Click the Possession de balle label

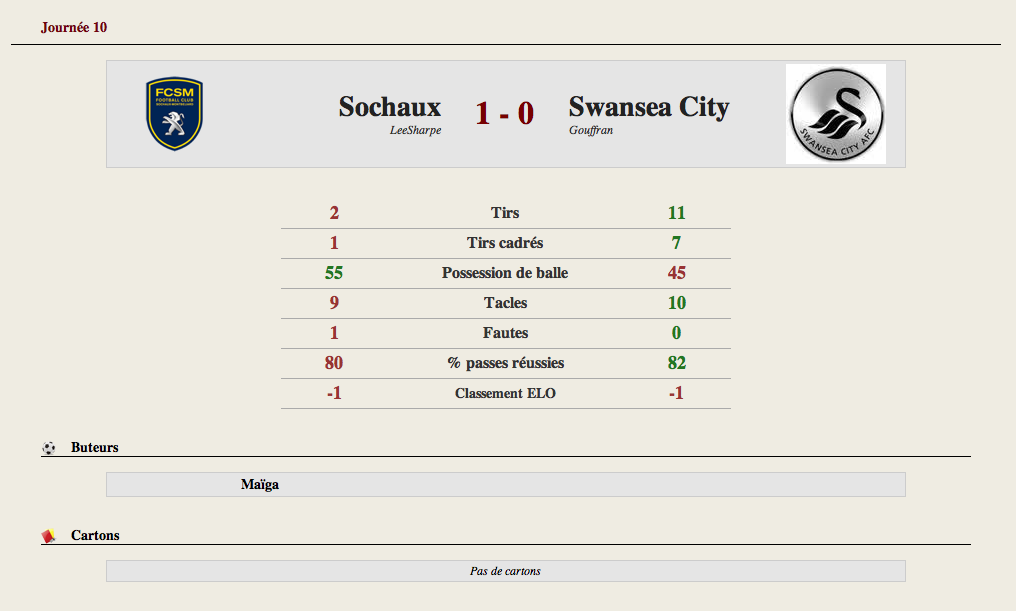pos(505,273)
